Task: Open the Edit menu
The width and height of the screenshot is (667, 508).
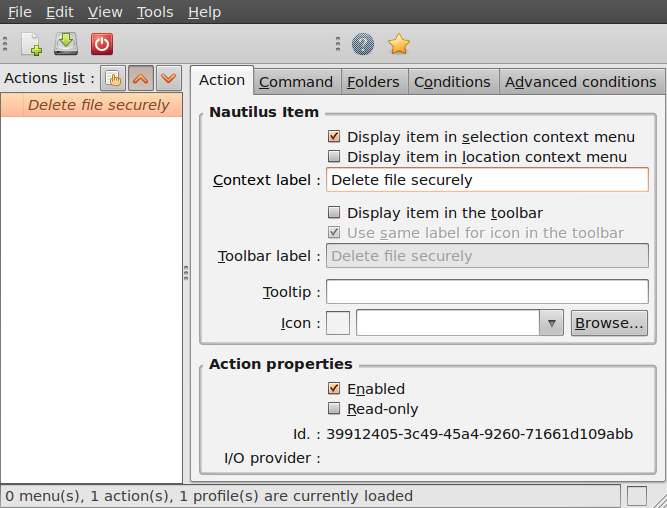Action: [60, 12]
